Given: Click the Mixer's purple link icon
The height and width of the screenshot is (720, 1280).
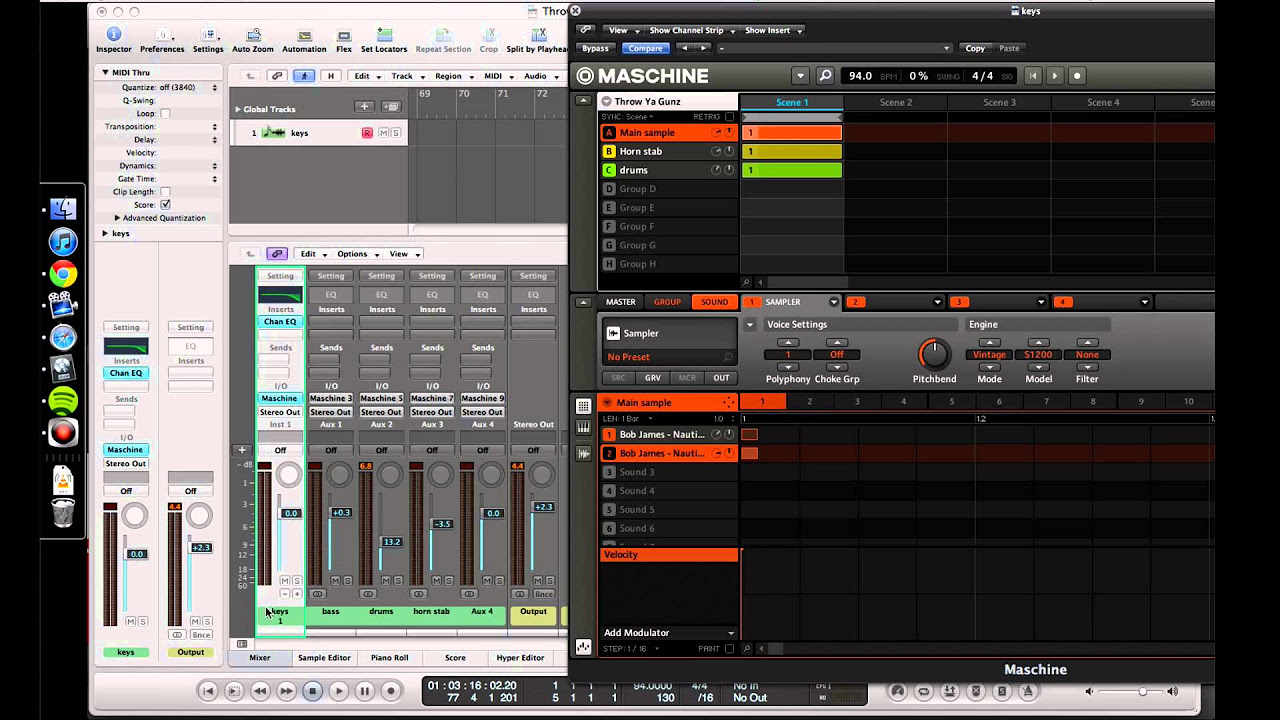Looking at the screenshot, I should pos(277,254).
